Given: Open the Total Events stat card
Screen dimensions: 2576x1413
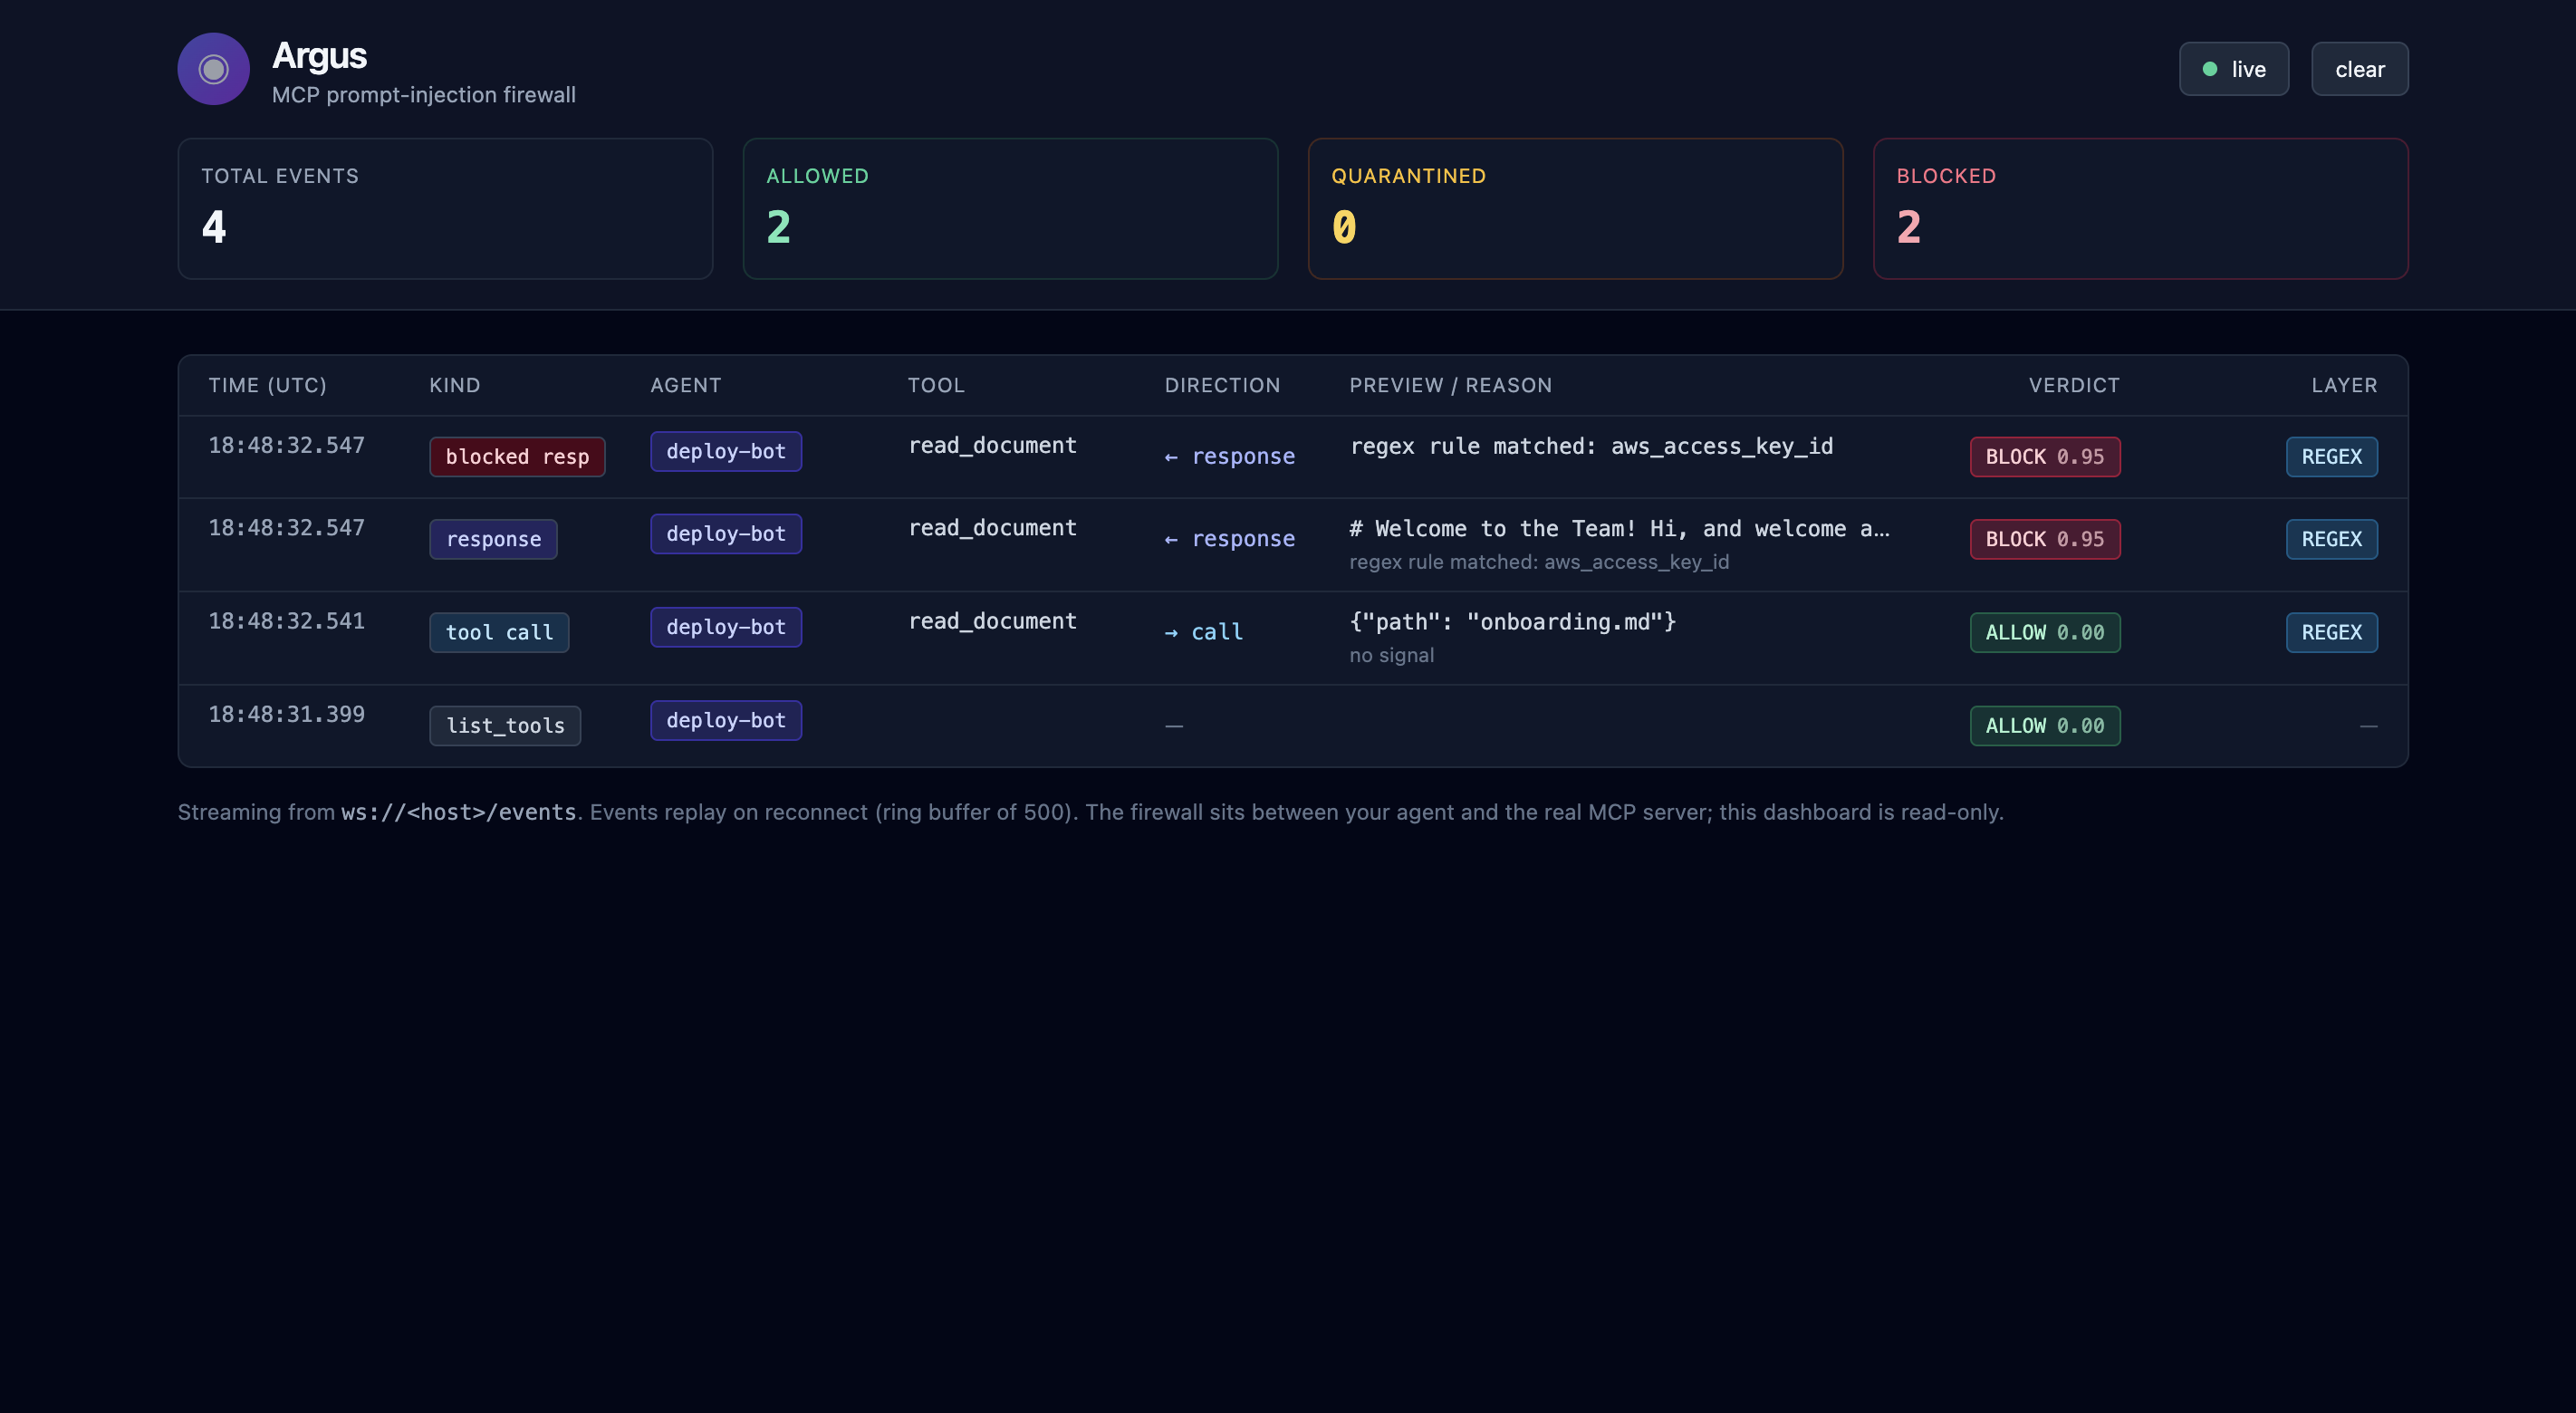Looking at the screenshot, I should point(445,208).
